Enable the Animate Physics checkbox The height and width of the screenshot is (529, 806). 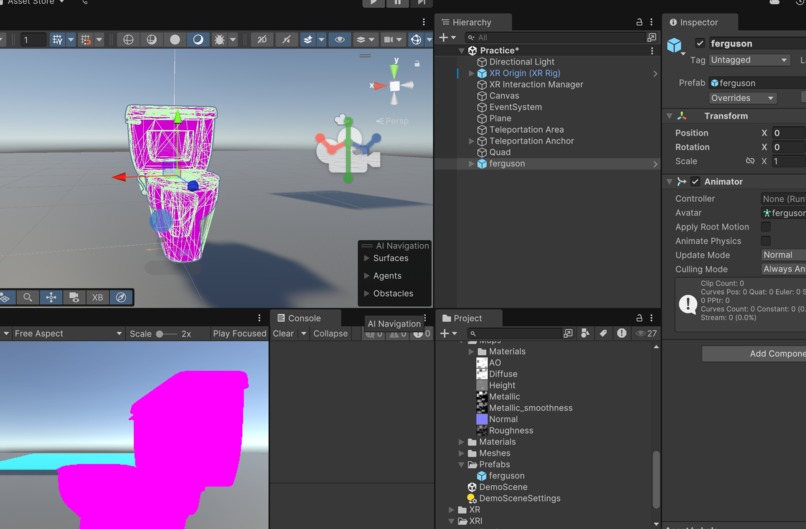pos(765,241)
